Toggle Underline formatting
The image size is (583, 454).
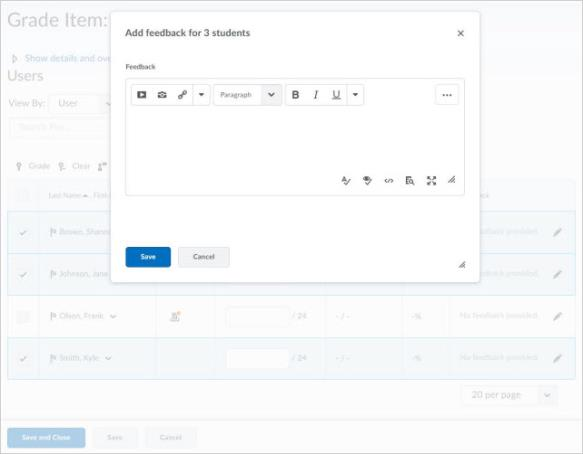tap(336, 95)
